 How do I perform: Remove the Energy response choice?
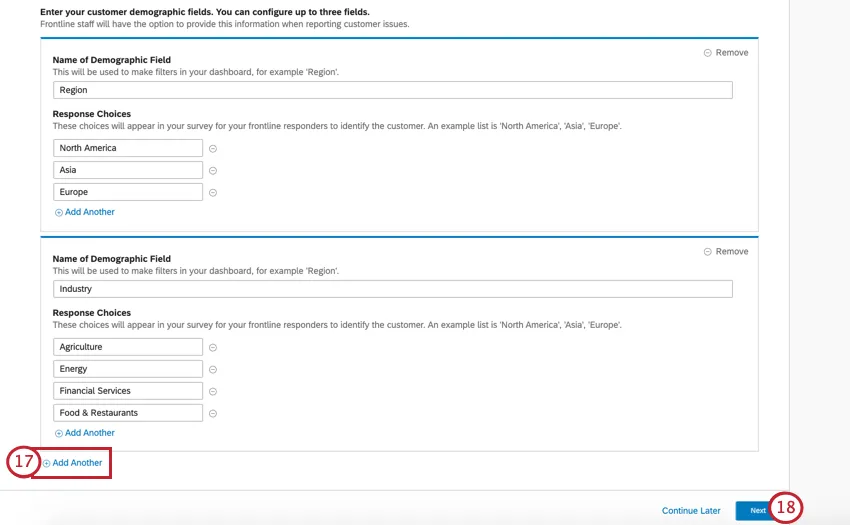(213, 369)
